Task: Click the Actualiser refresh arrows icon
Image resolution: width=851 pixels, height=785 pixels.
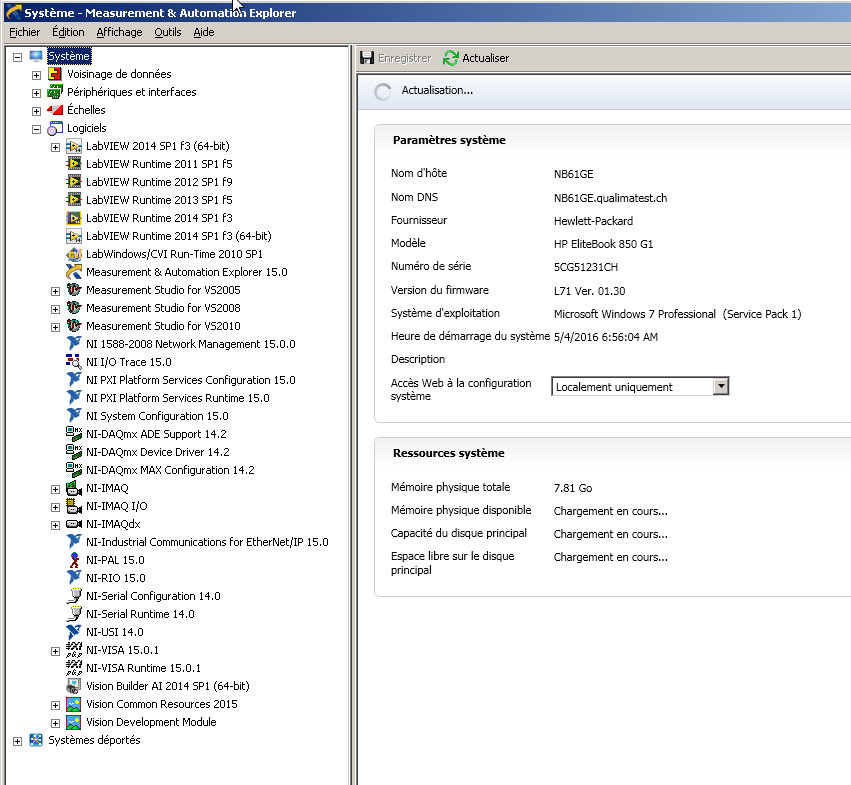Action: tap(450, 58)
